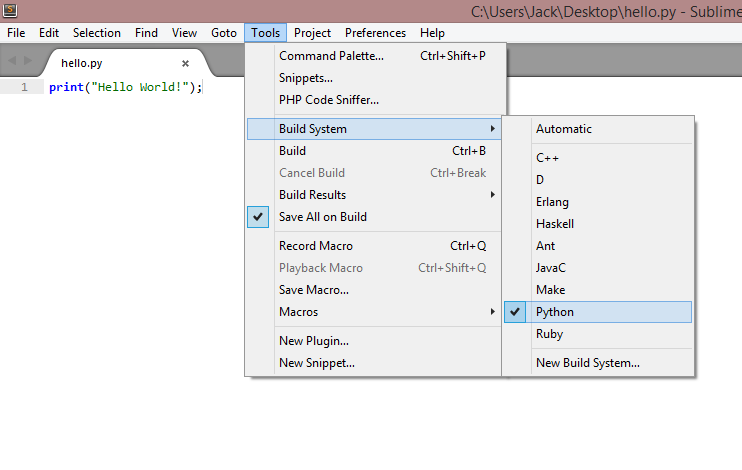Expand the Build System submenu

tap(374, 129)
